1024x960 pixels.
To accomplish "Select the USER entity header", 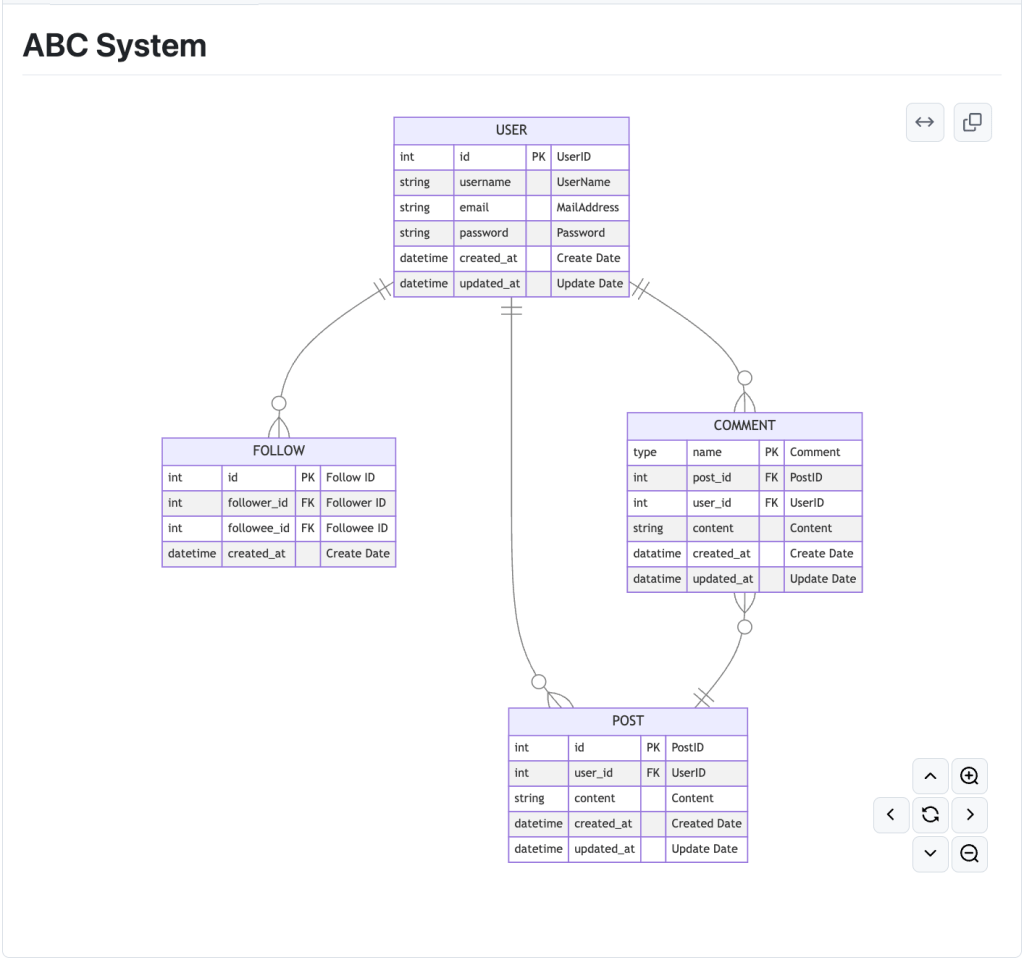I will [x=511, y=130].
